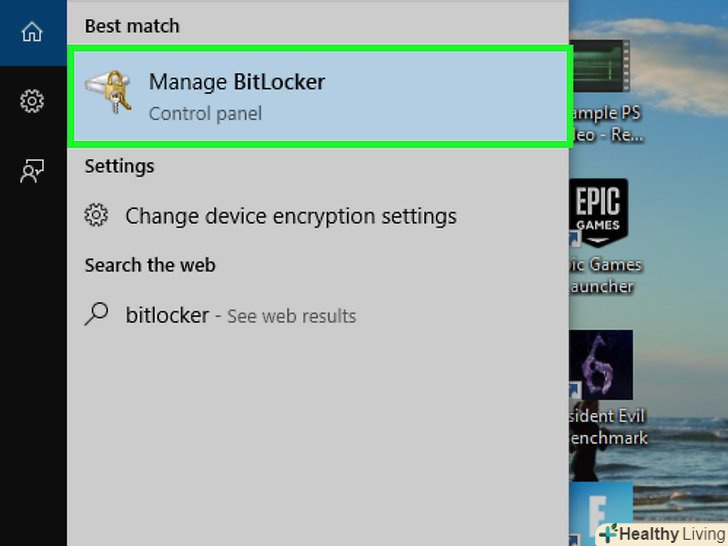This screenshot has height=546, width=728.
Task: Choose the bitlocker web search suggestion
Action: [167, 316]
